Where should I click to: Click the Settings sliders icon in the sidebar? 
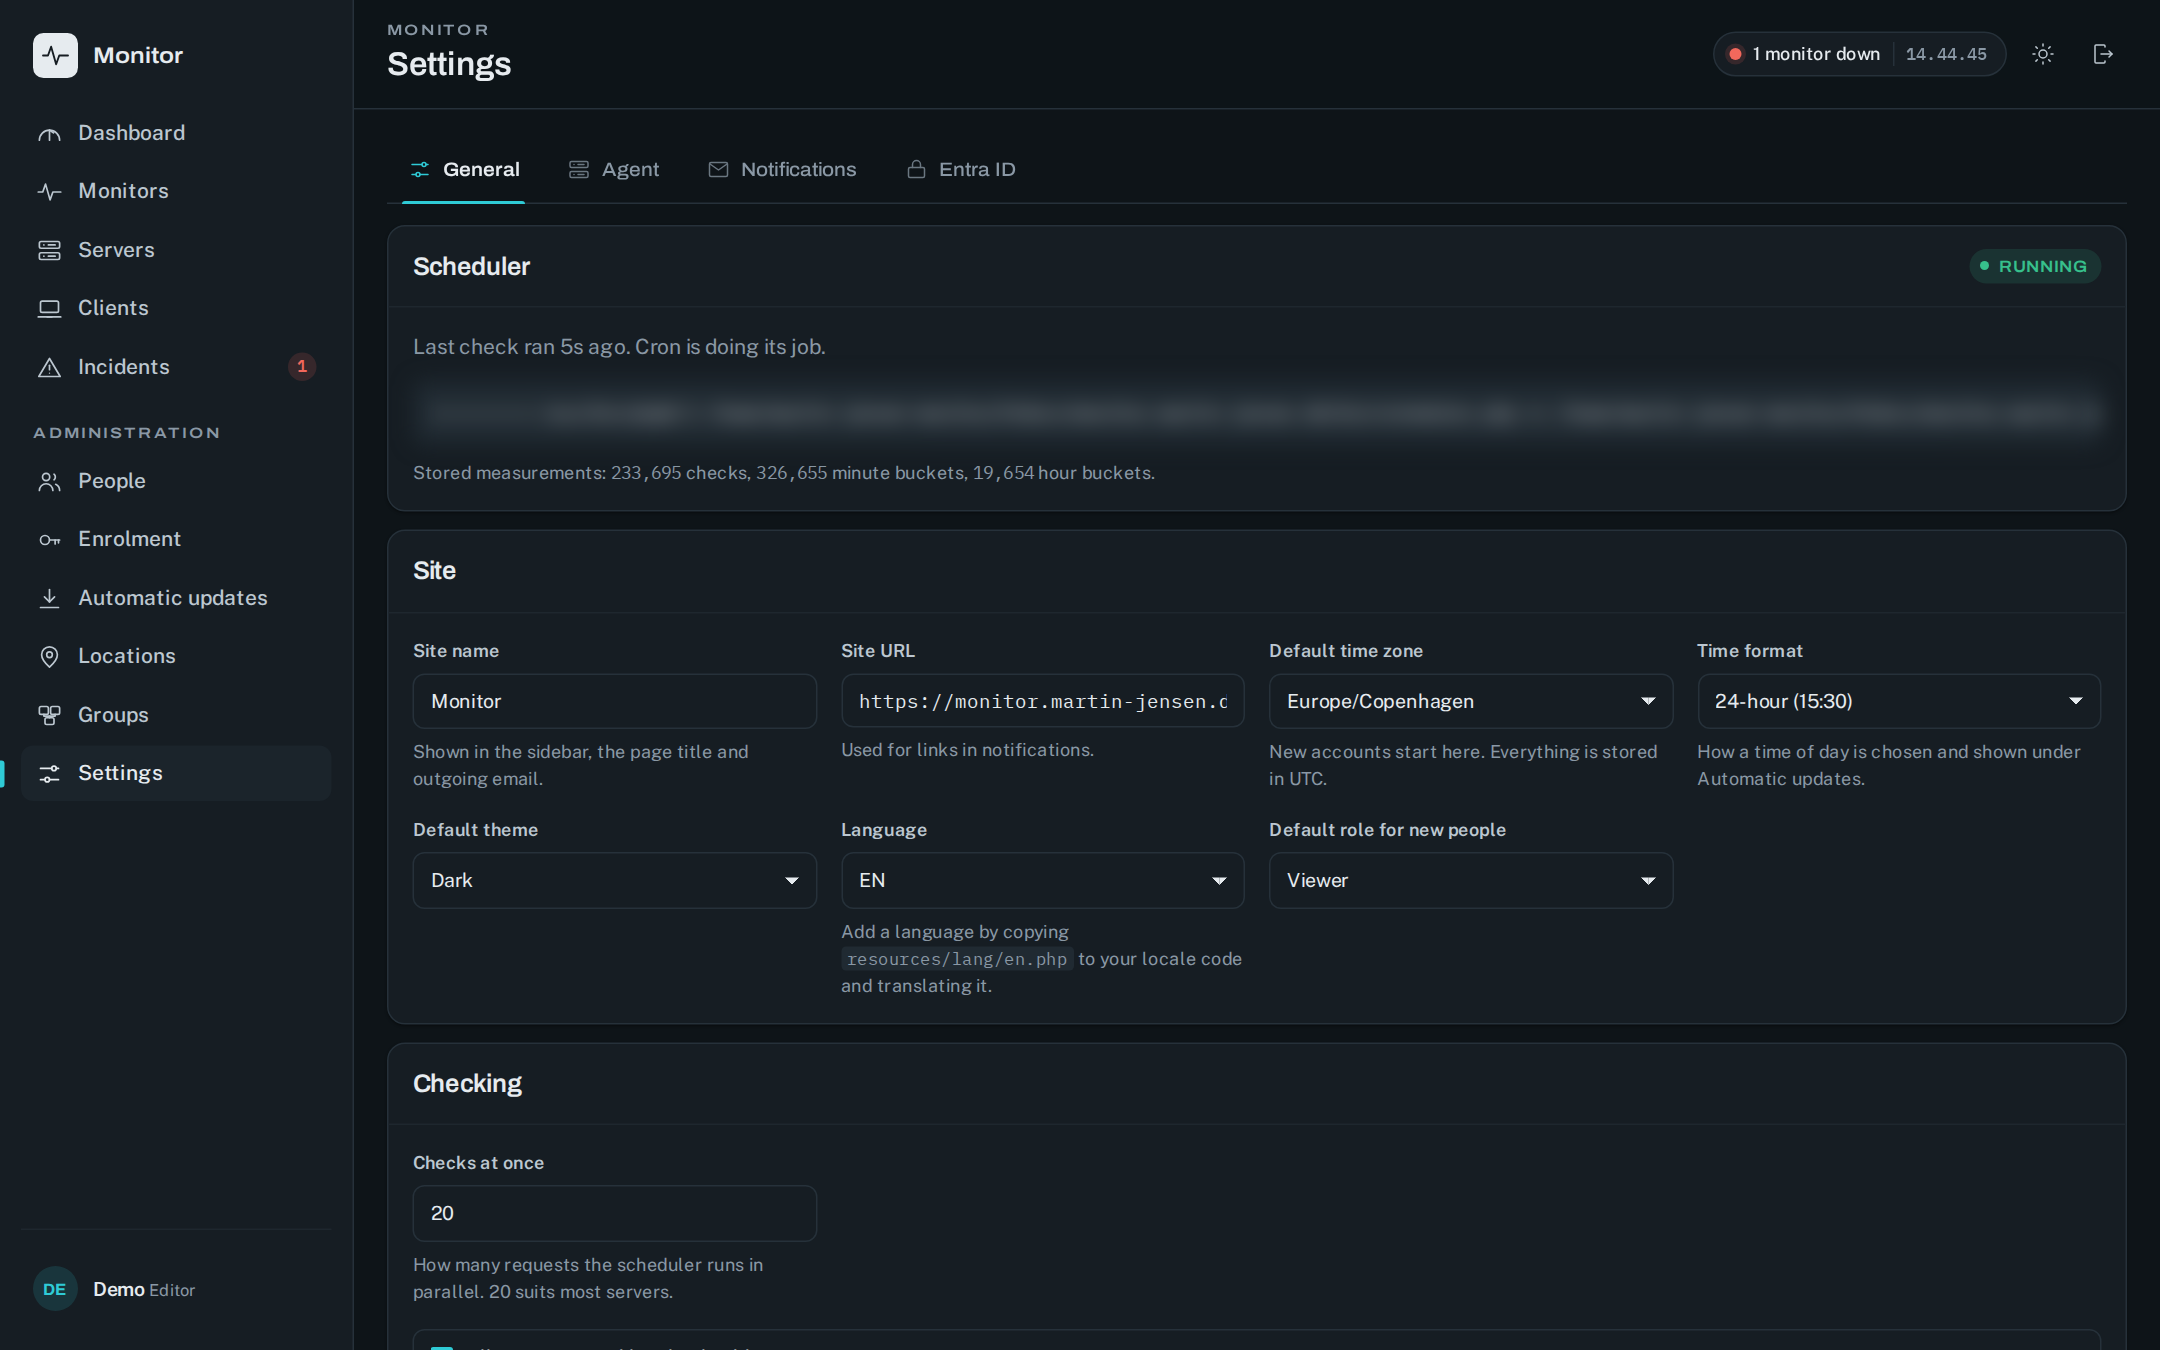(49, 773)
